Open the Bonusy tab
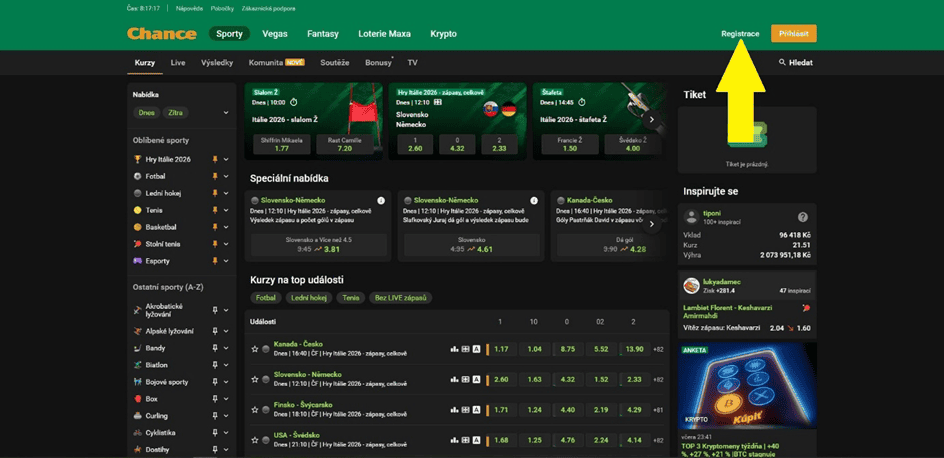This screenshot has height=458, width=944. [x=378, y=63]
